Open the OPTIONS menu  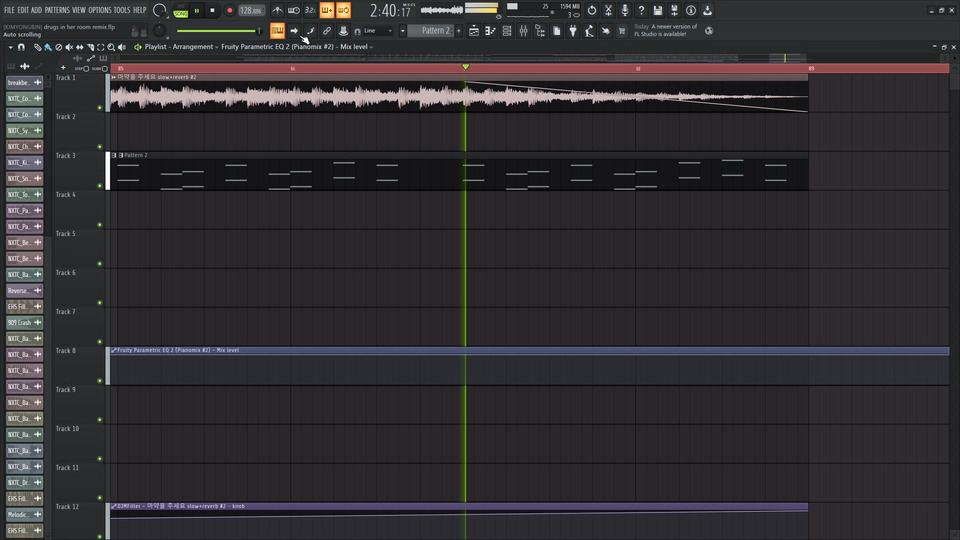tap(100, 10)
